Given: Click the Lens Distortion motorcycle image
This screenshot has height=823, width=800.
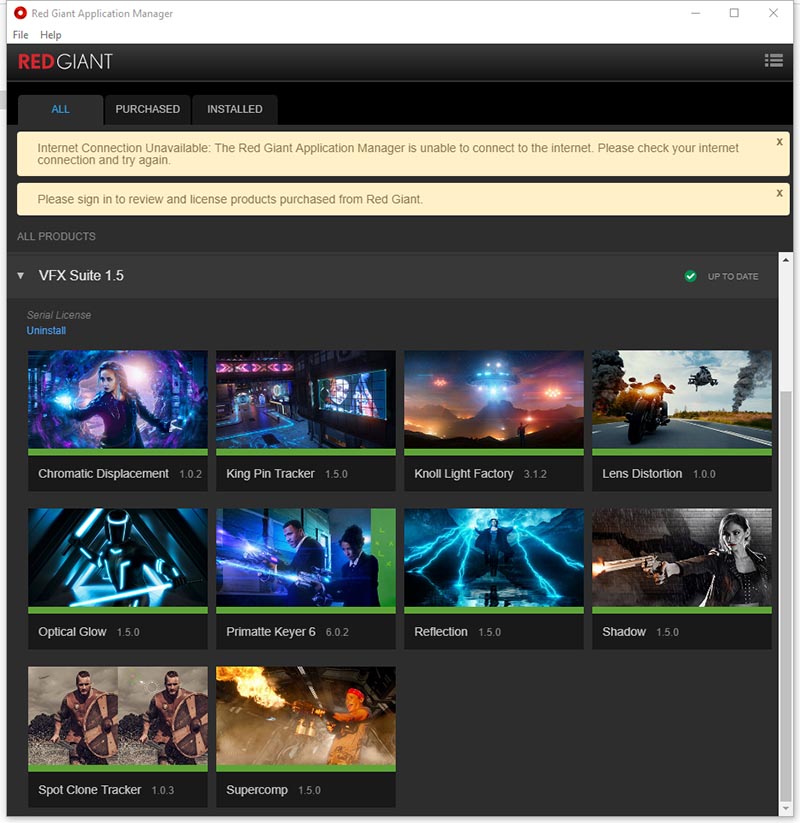Looking at the screenshot, I should 682,400.
